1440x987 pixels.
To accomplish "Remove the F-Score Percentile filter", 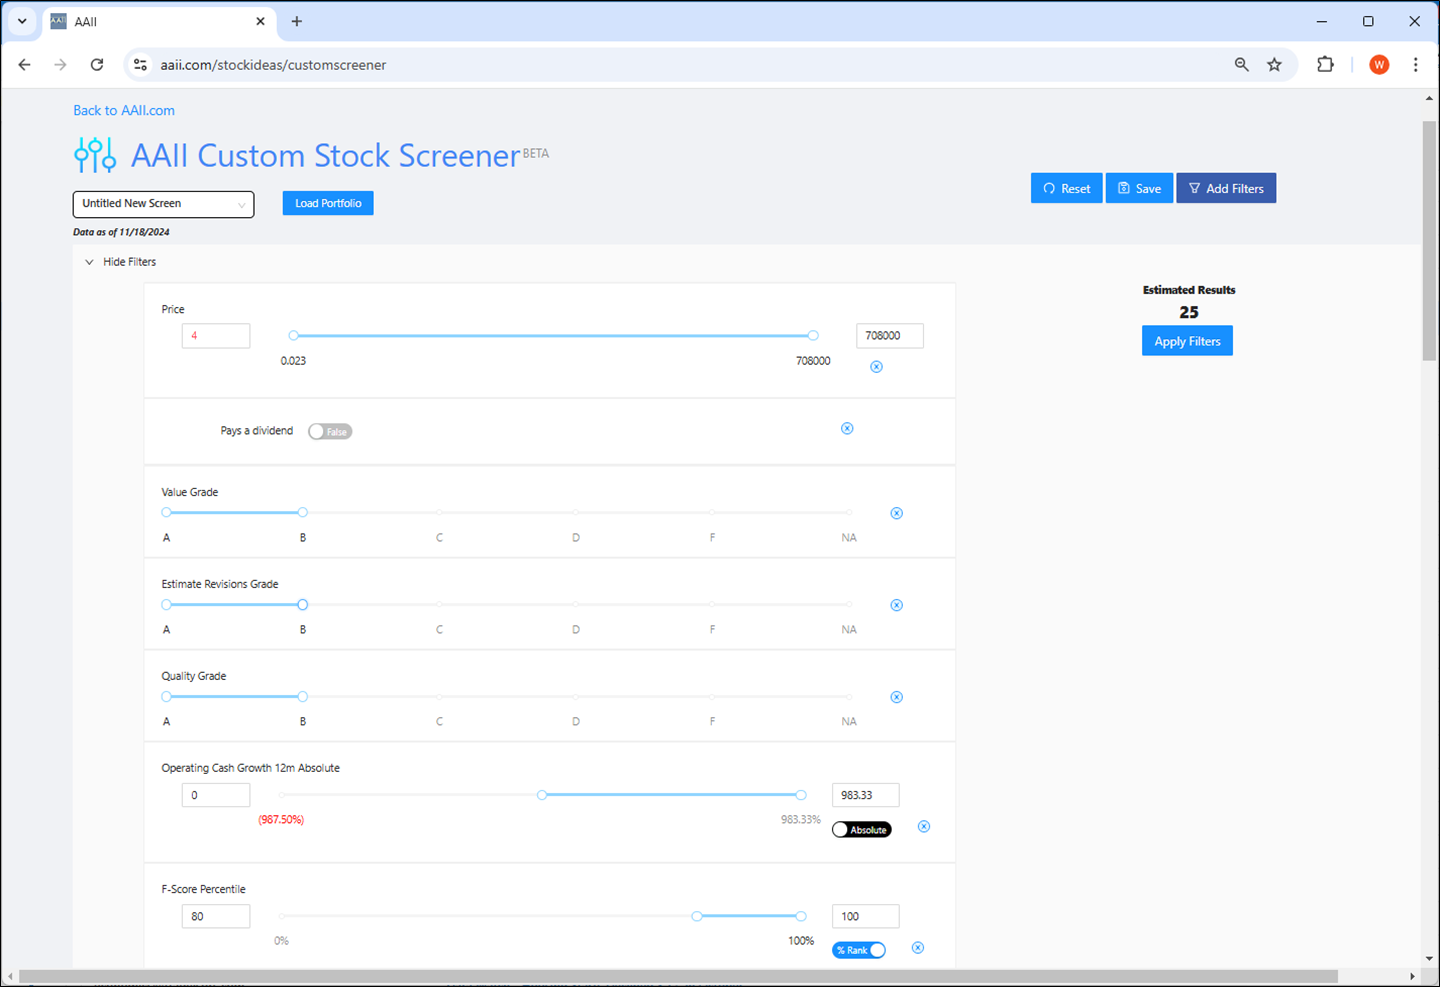I will click(918, 947).
